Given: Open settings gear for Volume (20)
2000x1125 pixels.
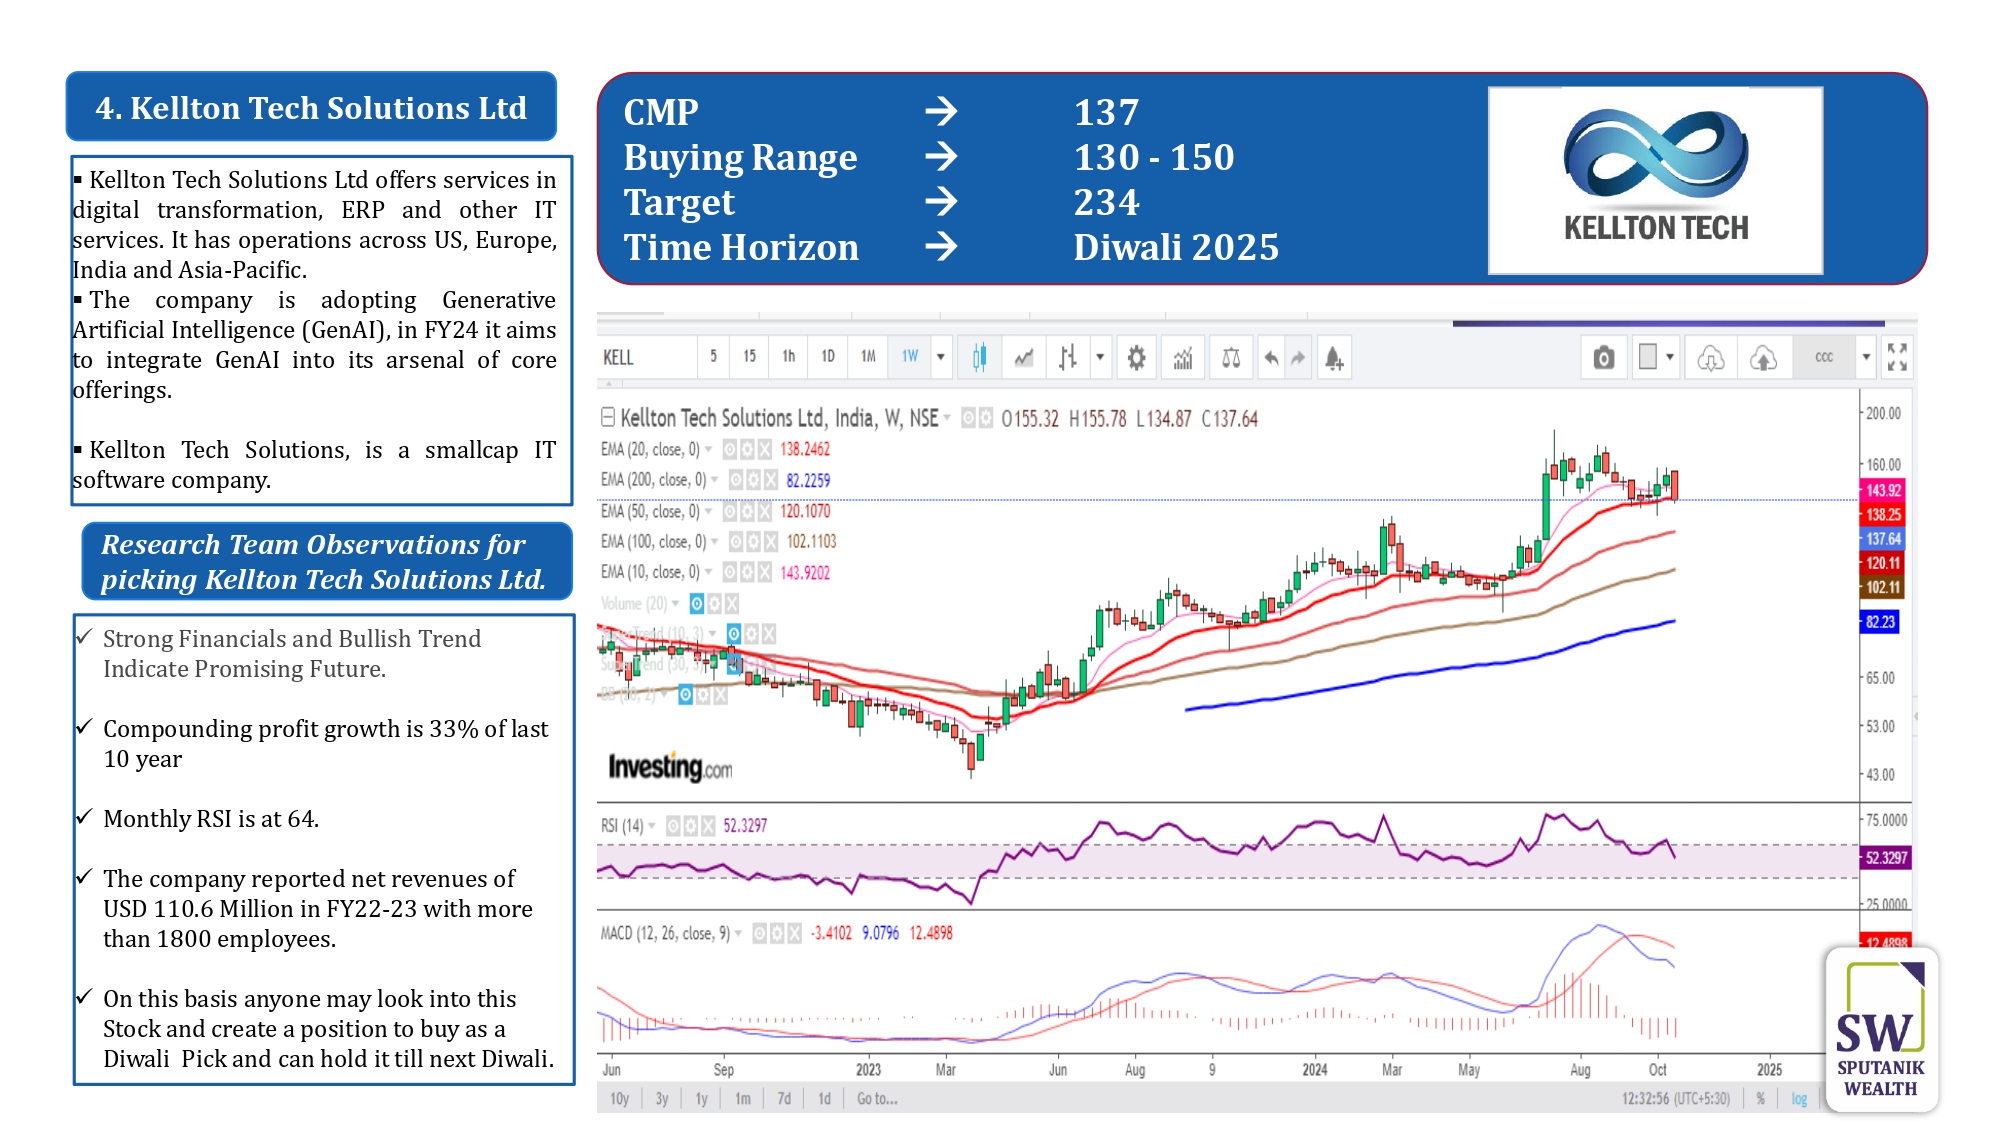Looking at the screenshot, I should pyautogui.click(x=714, y=603).
